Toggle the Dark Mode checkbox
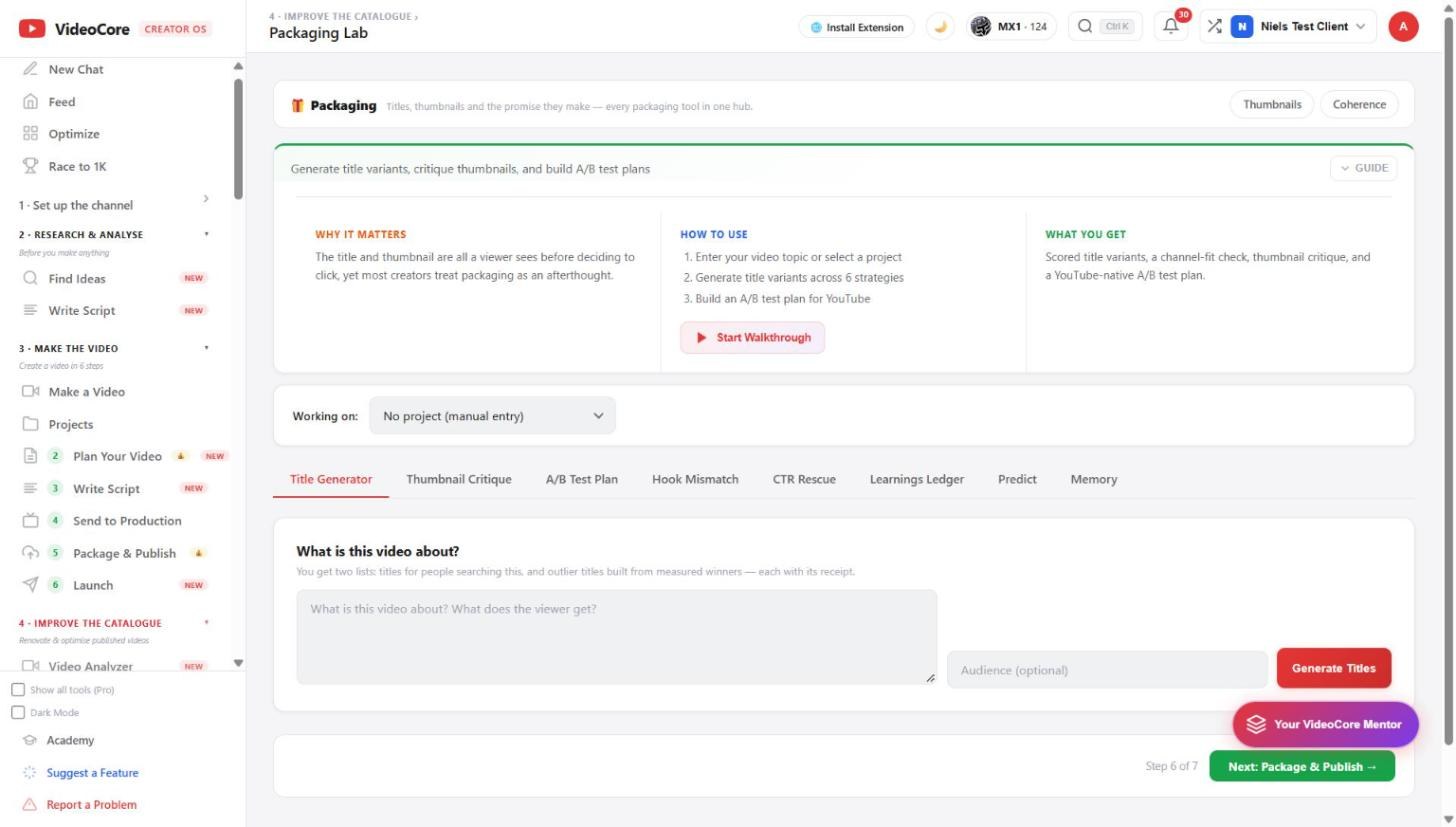Viewport: 1456px width, 827px height. coord(18,713)
